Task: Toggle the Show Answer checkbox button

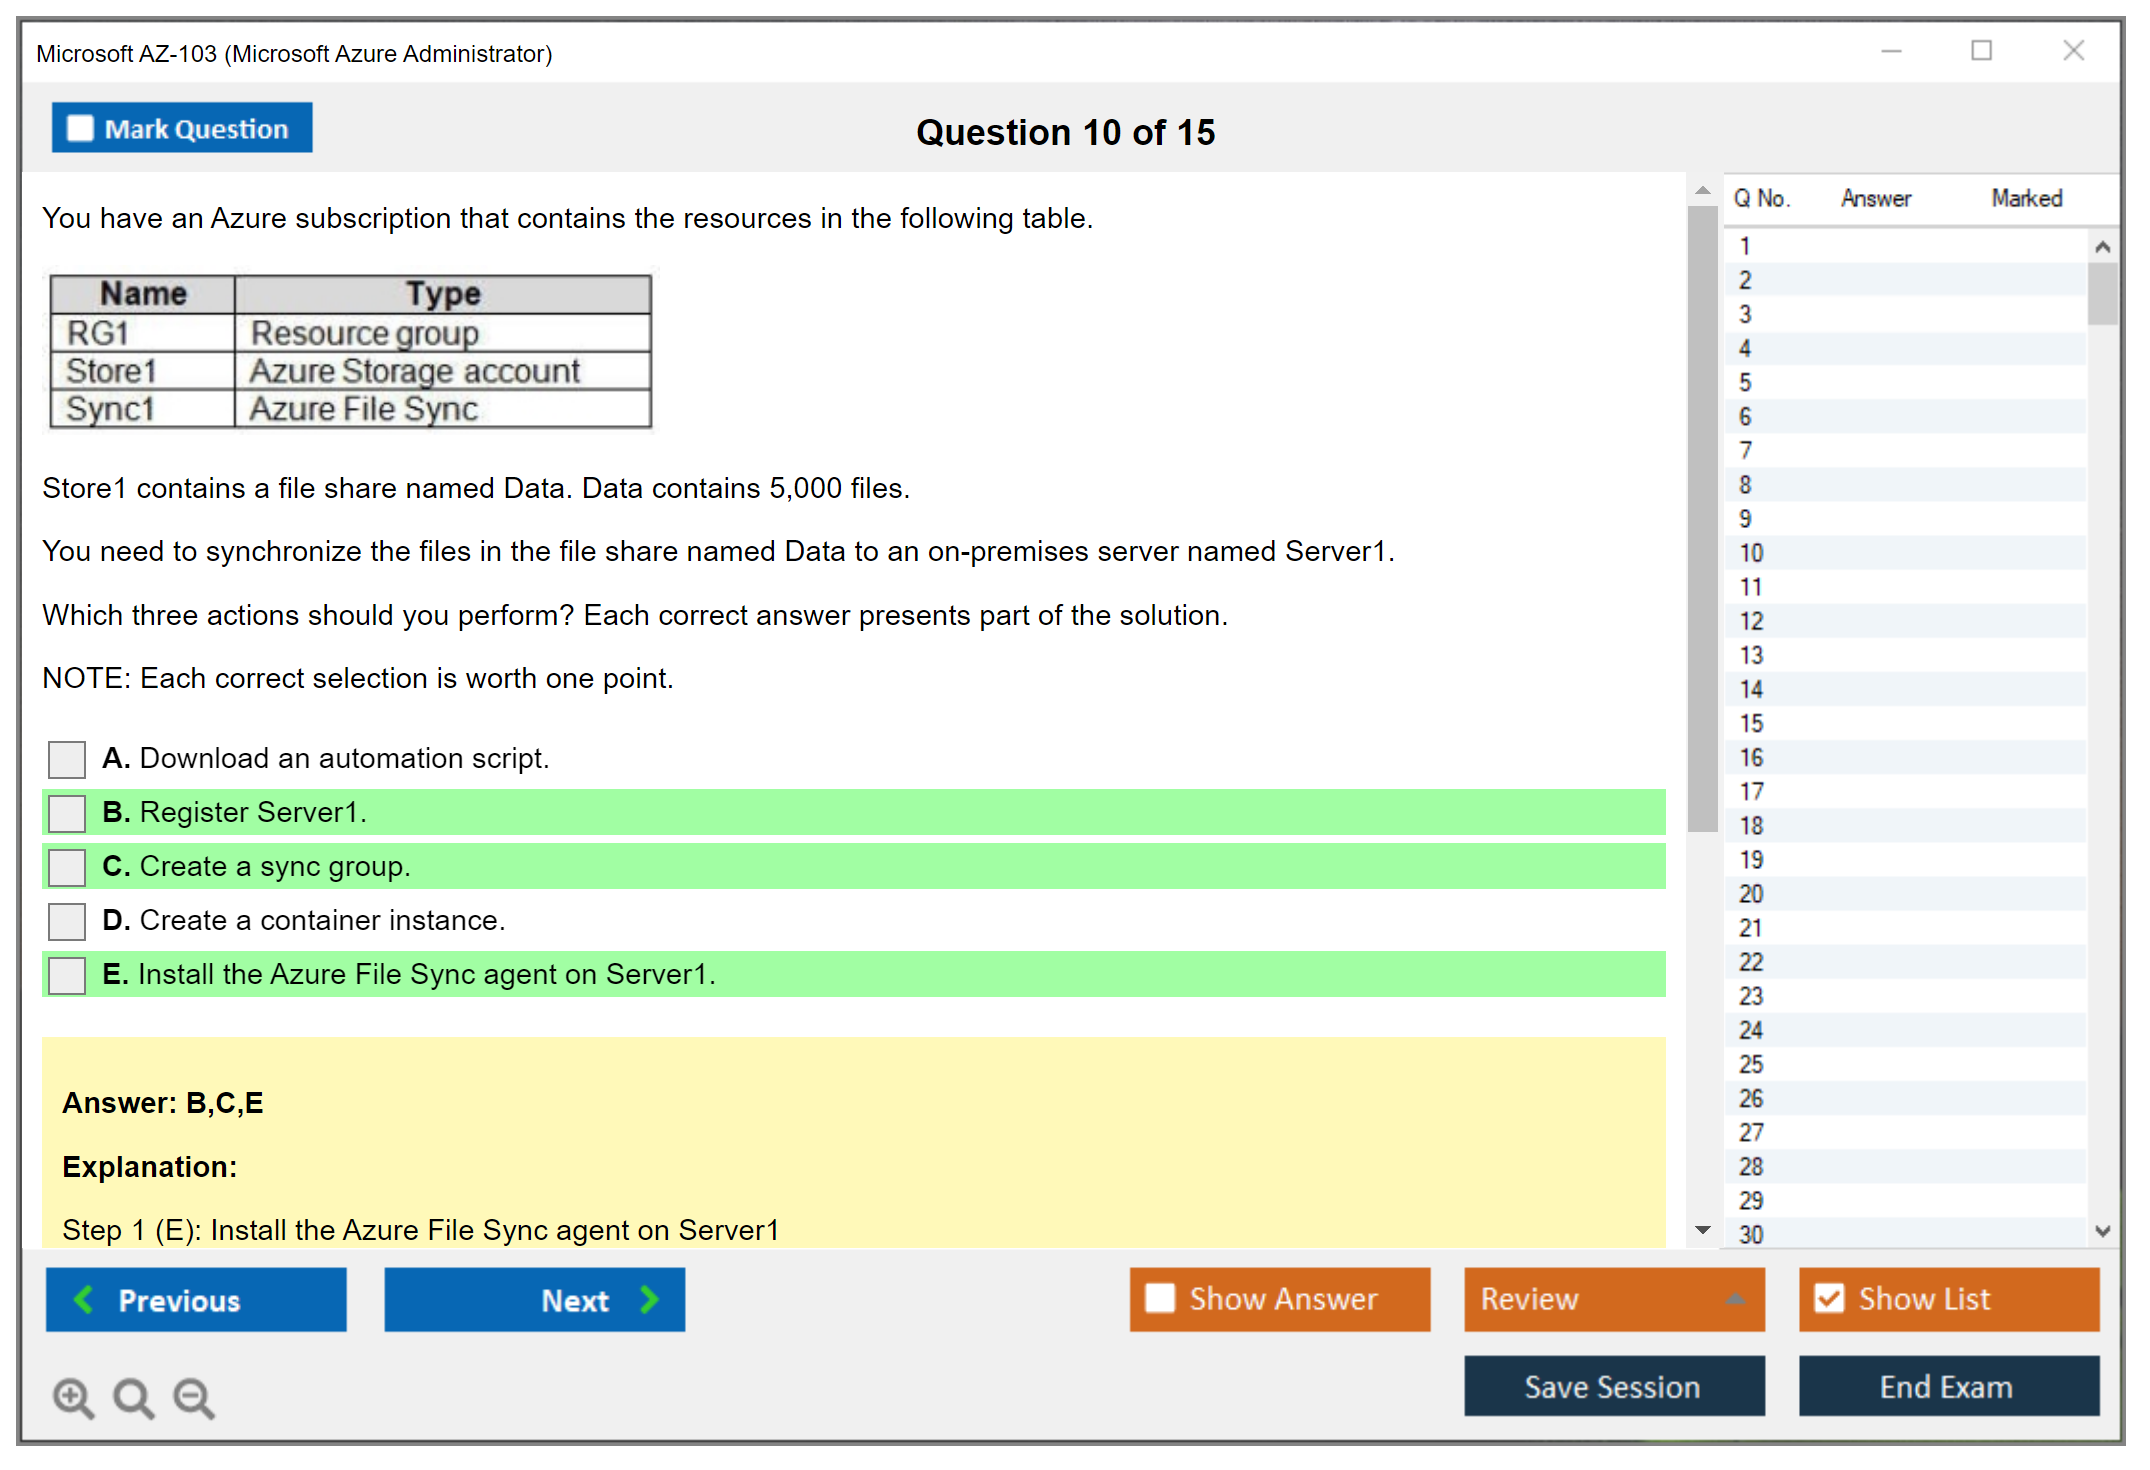Action: [1160, 1298]
